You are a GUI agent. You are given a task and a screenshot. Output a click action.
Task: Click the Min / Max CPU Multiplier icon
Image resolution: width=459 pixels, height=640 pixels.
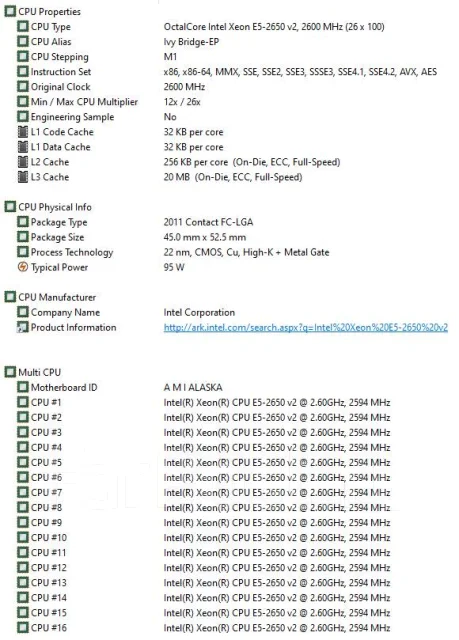point(23,102)
